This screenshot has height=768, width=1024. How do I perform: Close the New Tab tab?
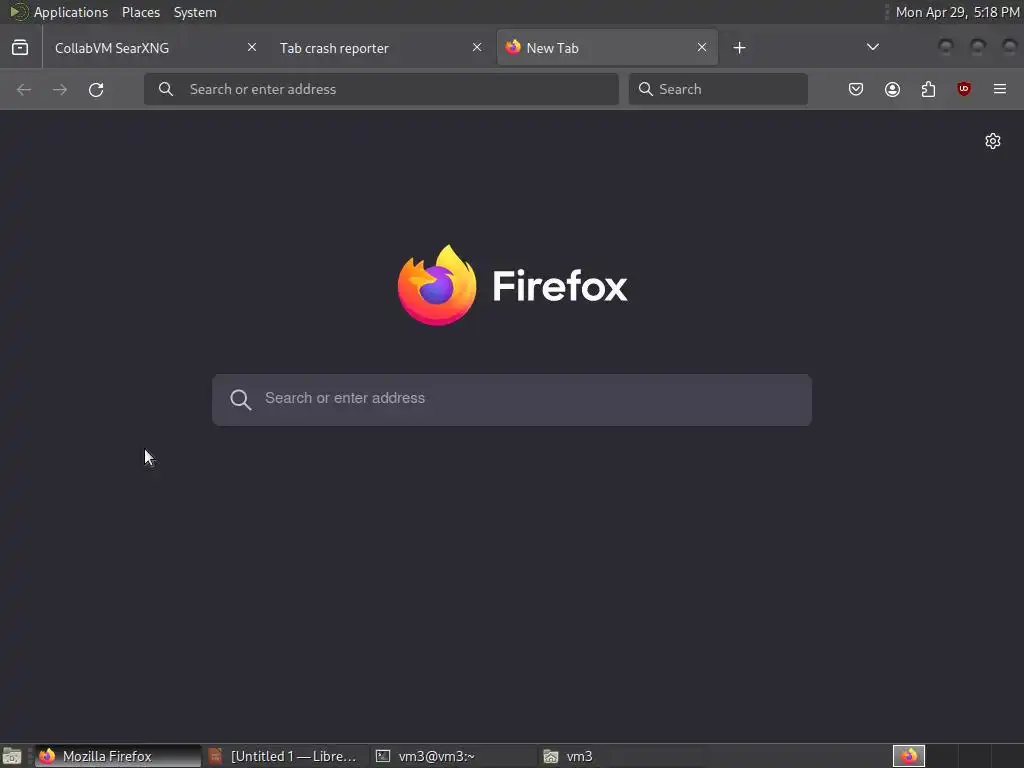(x=702, y=47)
